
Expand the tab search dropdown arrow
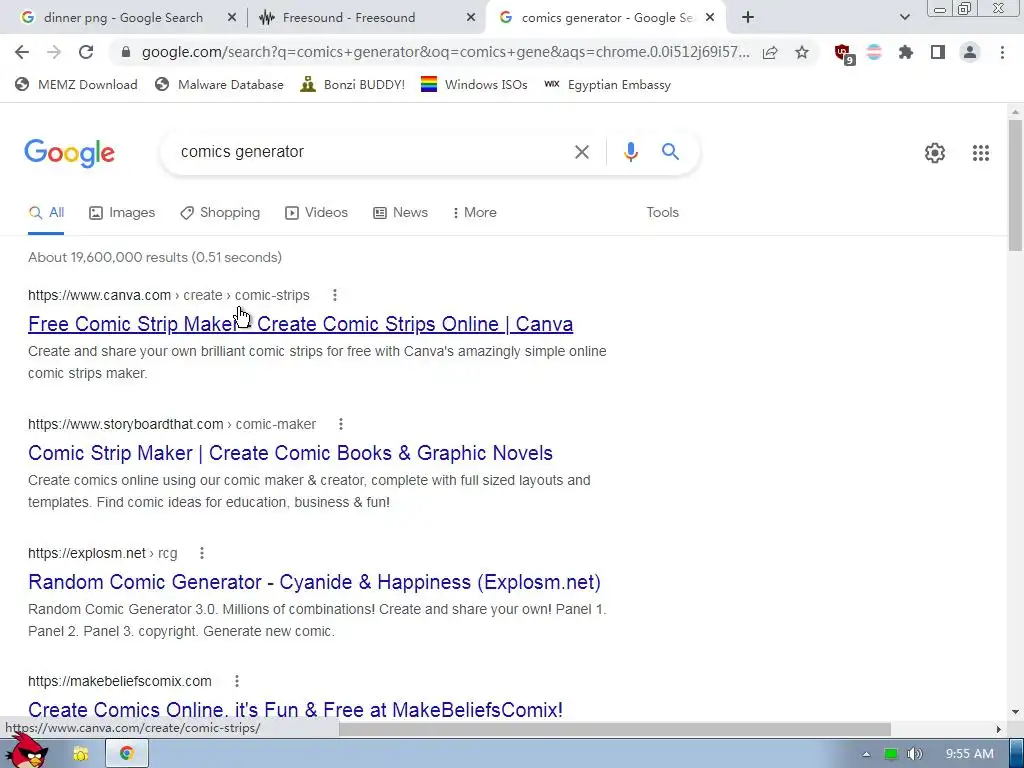coord(904,18)
